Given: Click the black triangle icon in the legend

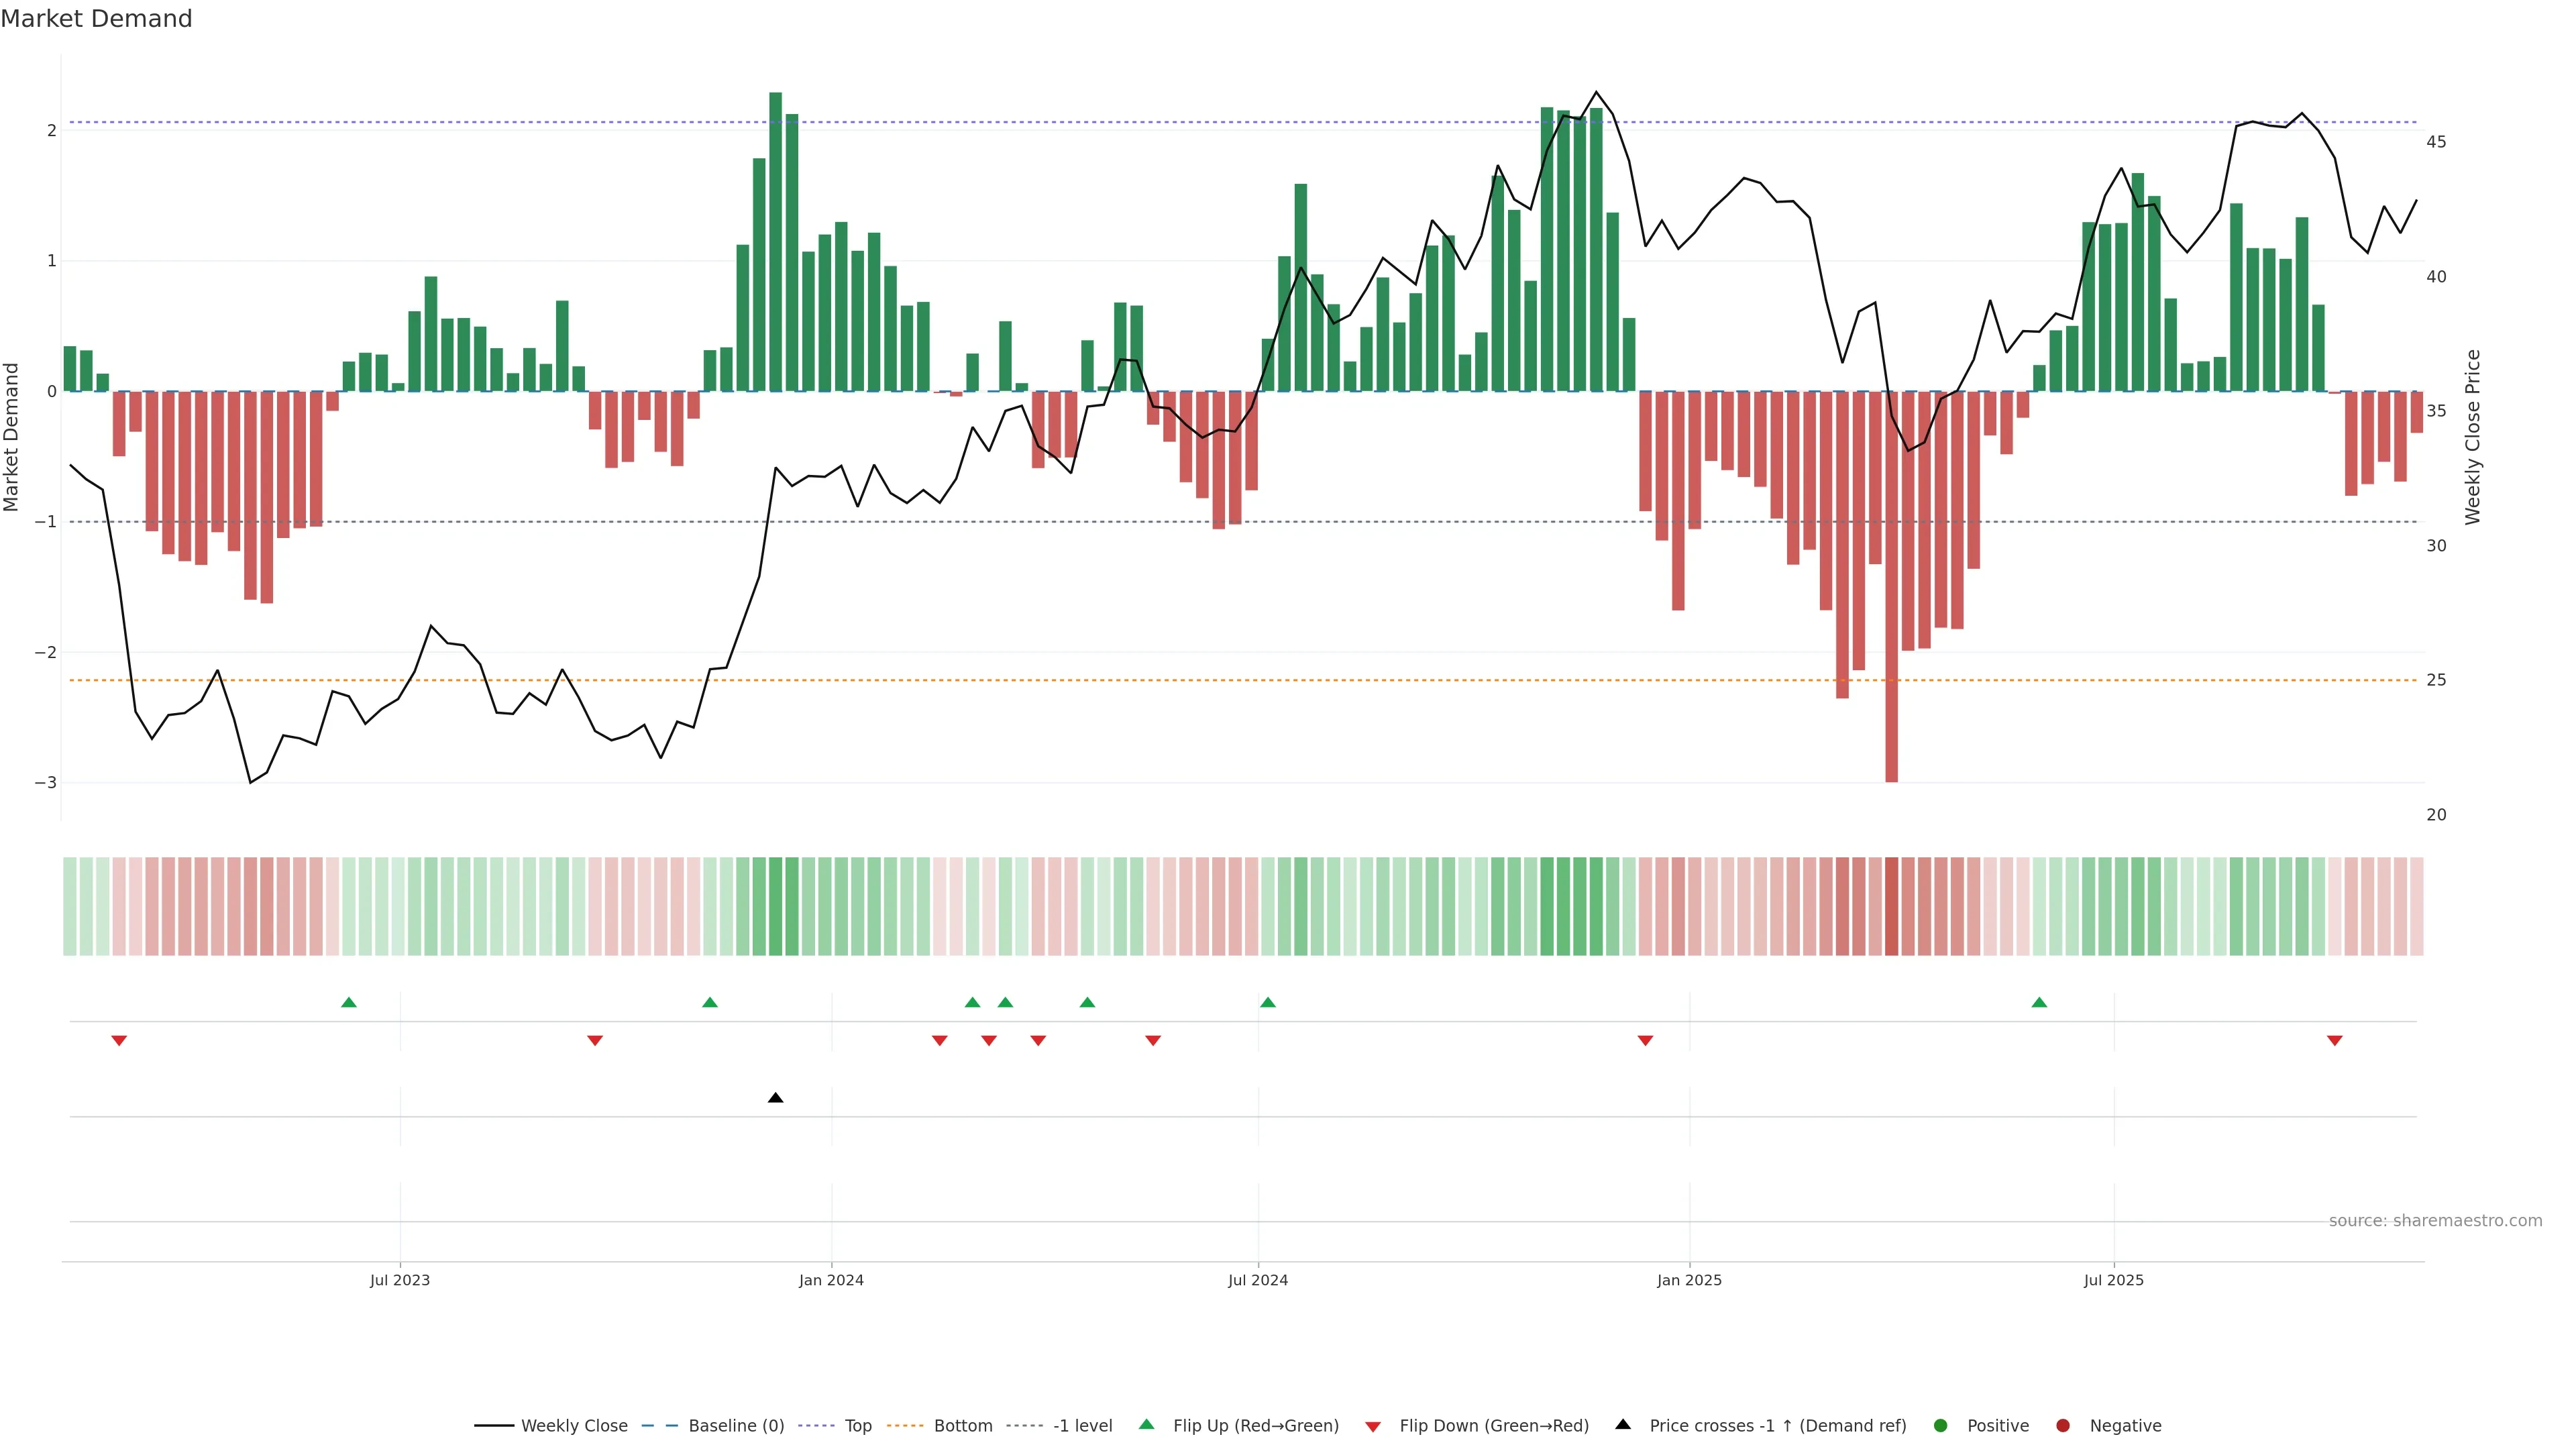Looking at the screenshot, I should (1623, 1425).
